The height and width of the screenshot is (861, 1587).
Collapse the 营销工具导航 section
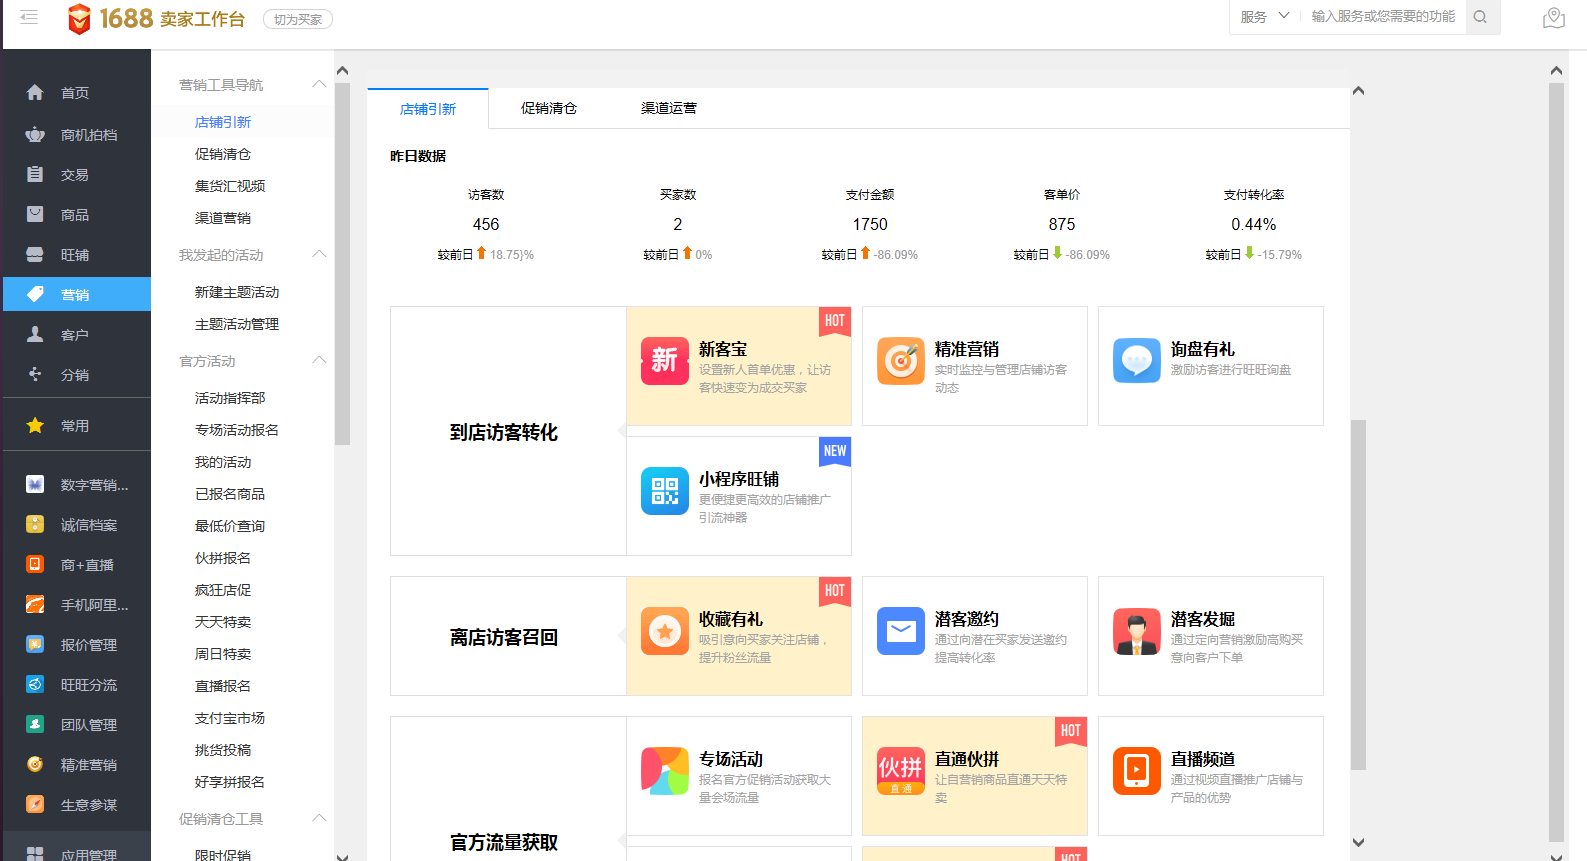coord(319,84)
